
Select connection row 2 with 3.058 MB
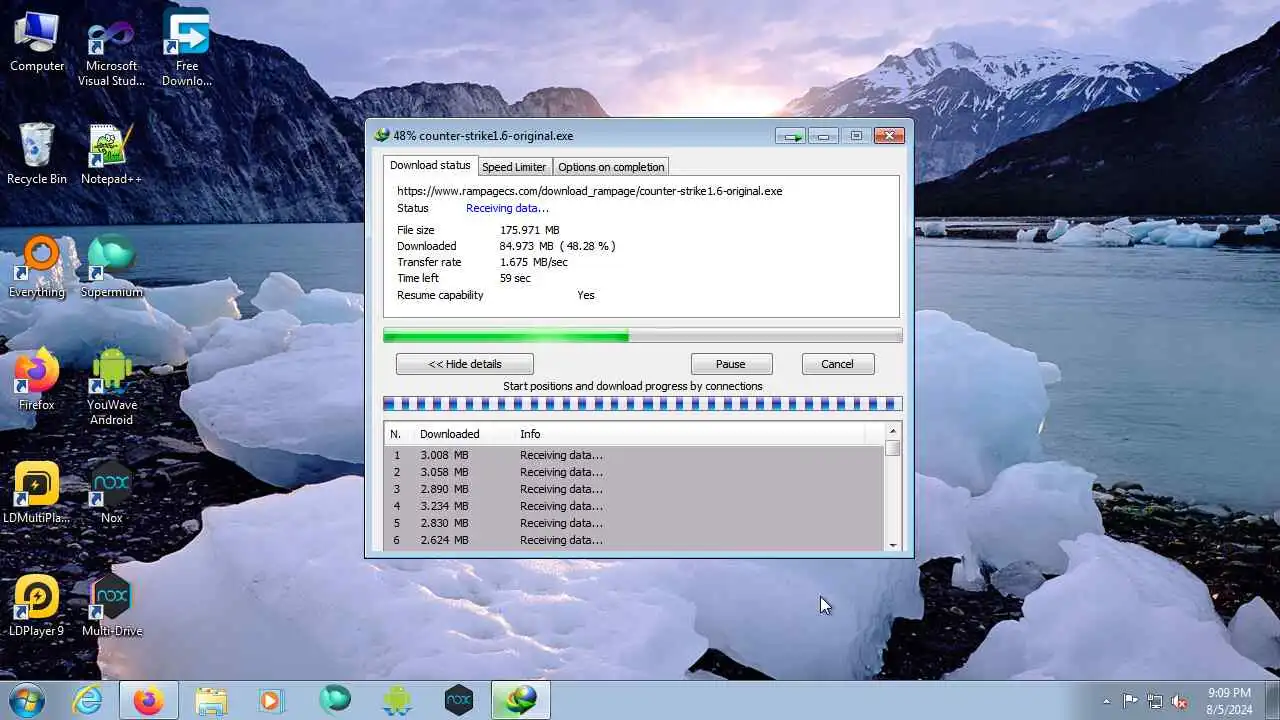(x=635, y=472)
